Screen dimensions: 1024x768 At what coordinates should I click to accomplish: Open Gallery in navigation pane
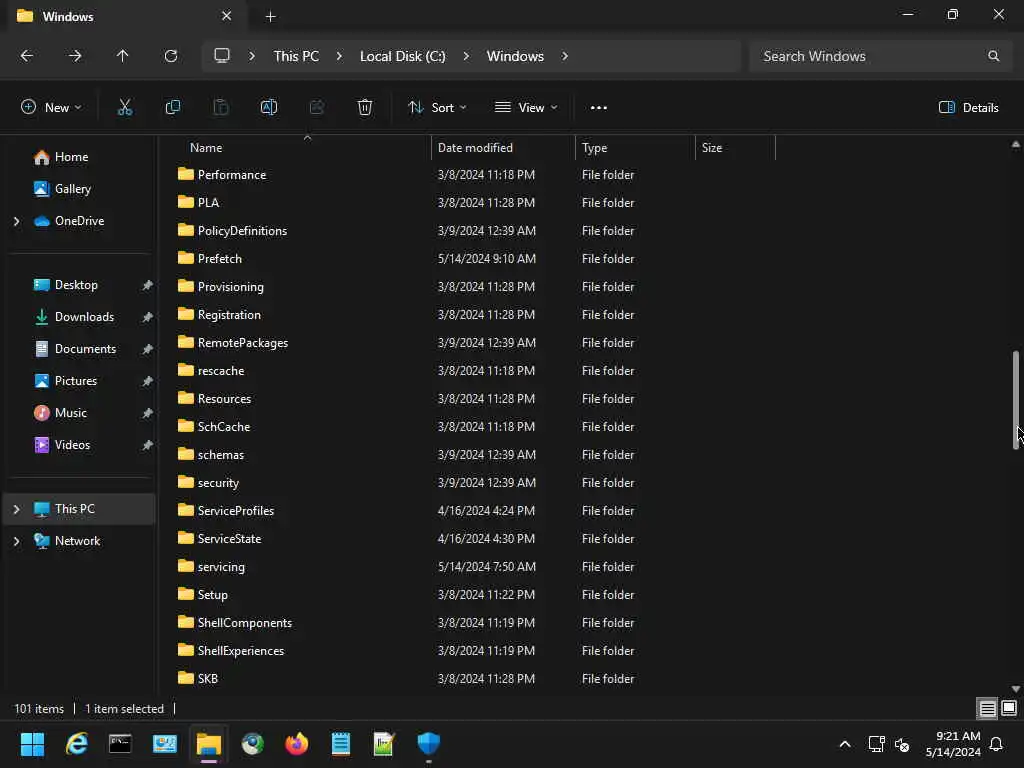[x=72, y=189]
